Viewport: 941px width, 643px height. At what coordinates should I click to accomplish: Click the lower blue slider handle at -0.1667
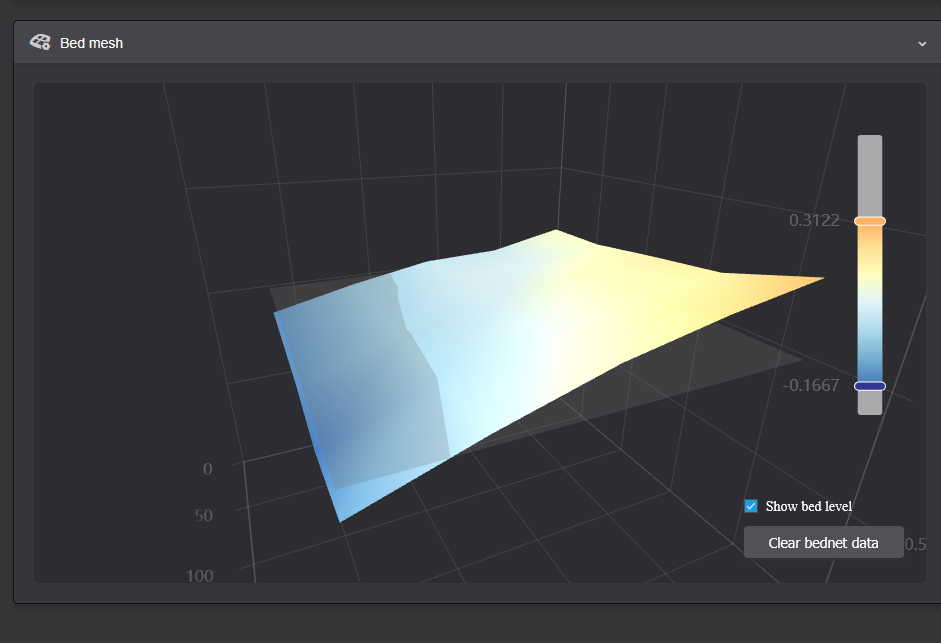coord(870,386)
